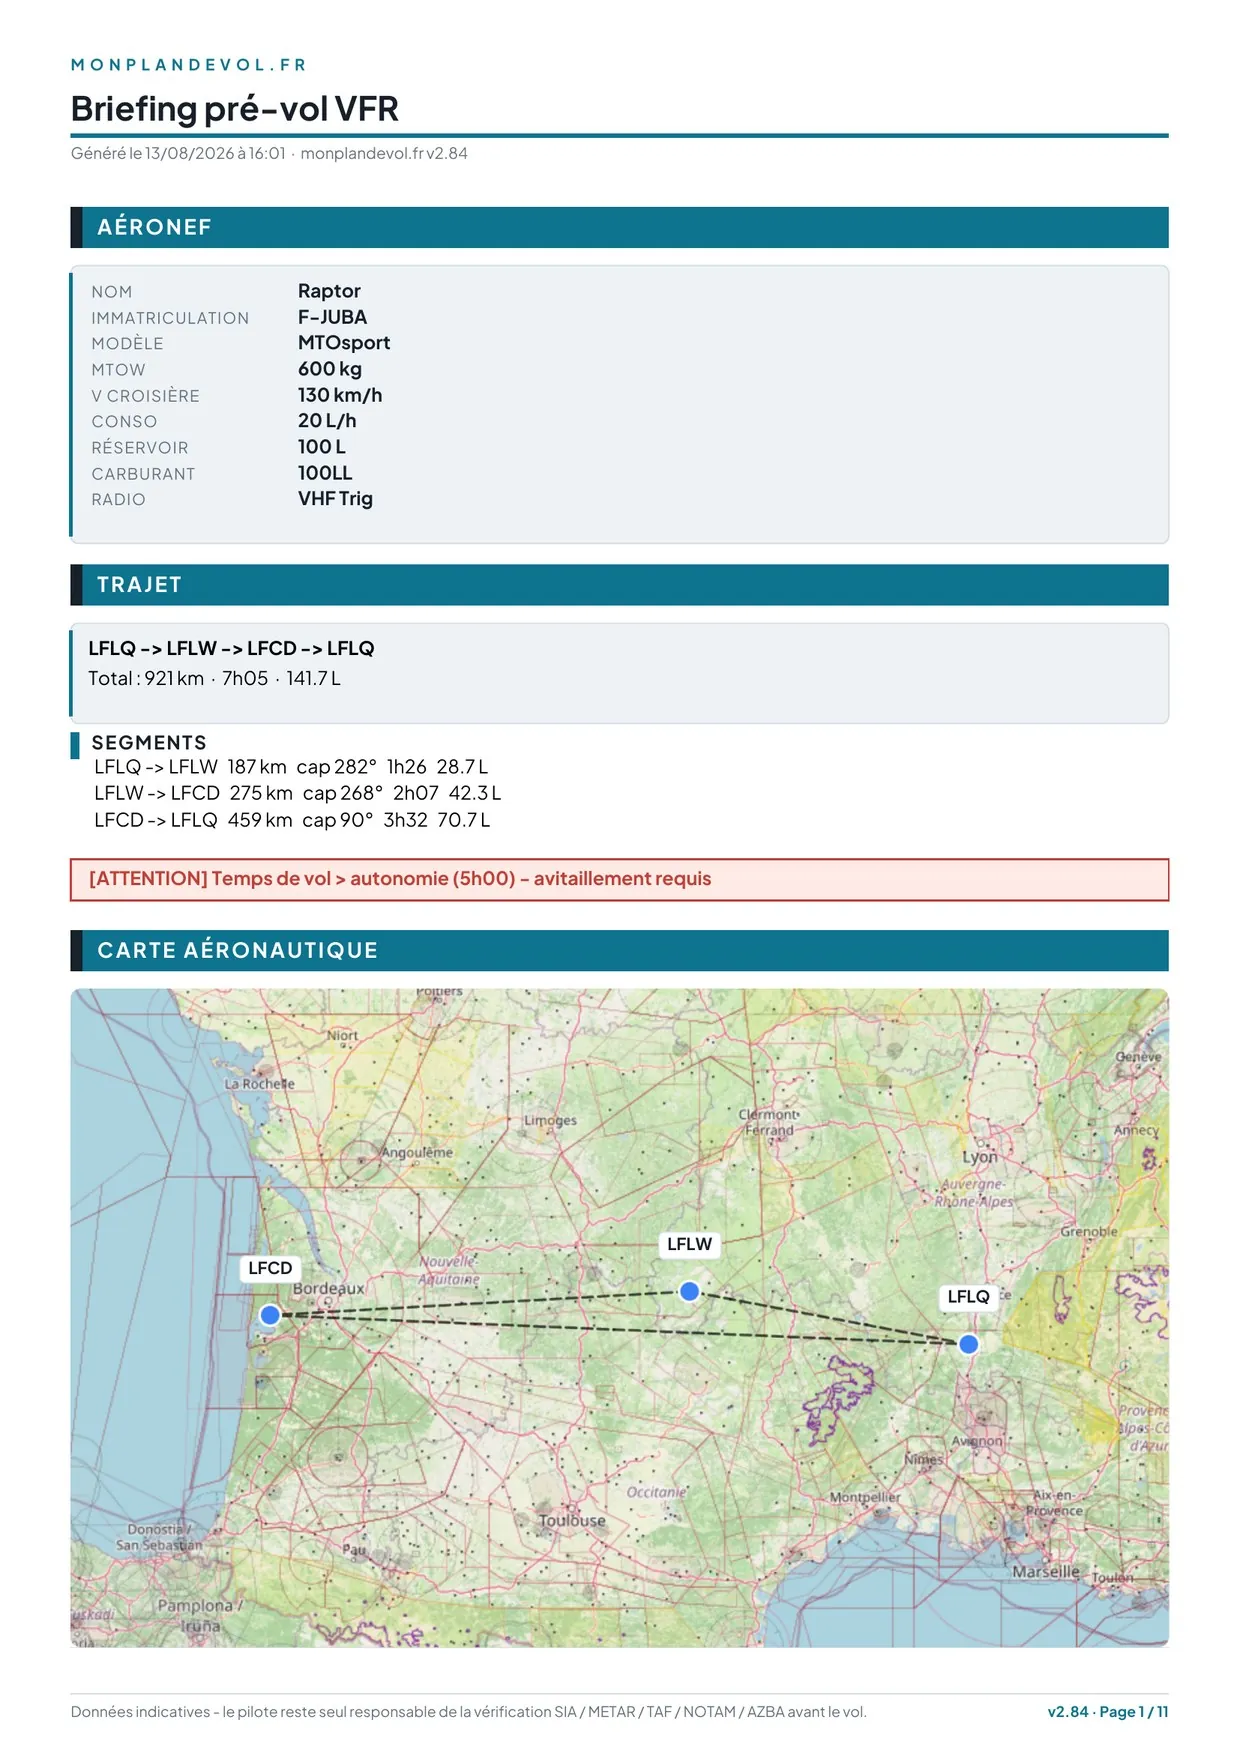
Task: Click the 'Briefing pré-vol VFR' title
Action: (x=235, y=108)
